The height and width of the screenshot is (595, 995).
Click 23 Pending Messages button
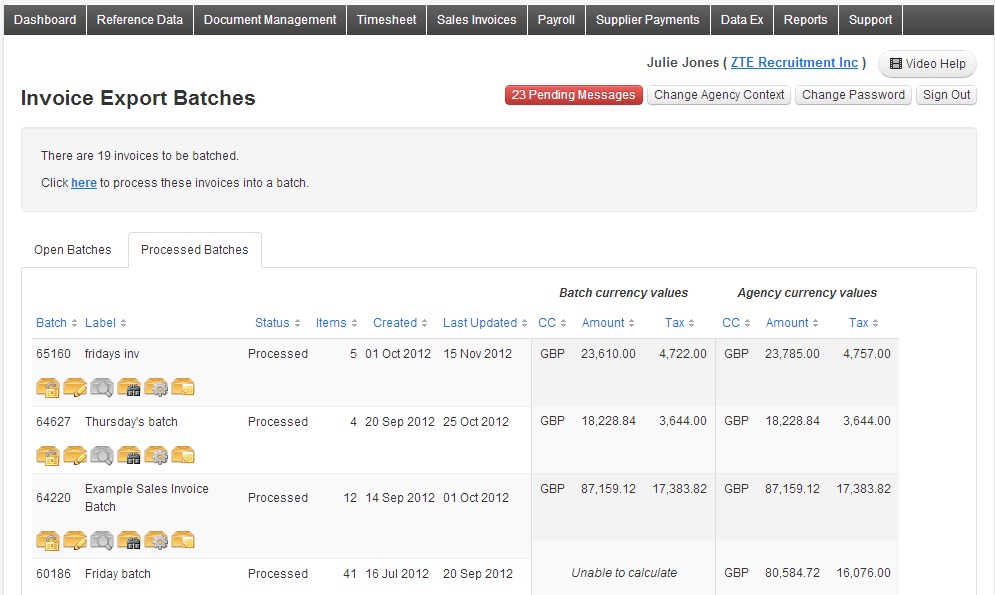click(574, 95)
